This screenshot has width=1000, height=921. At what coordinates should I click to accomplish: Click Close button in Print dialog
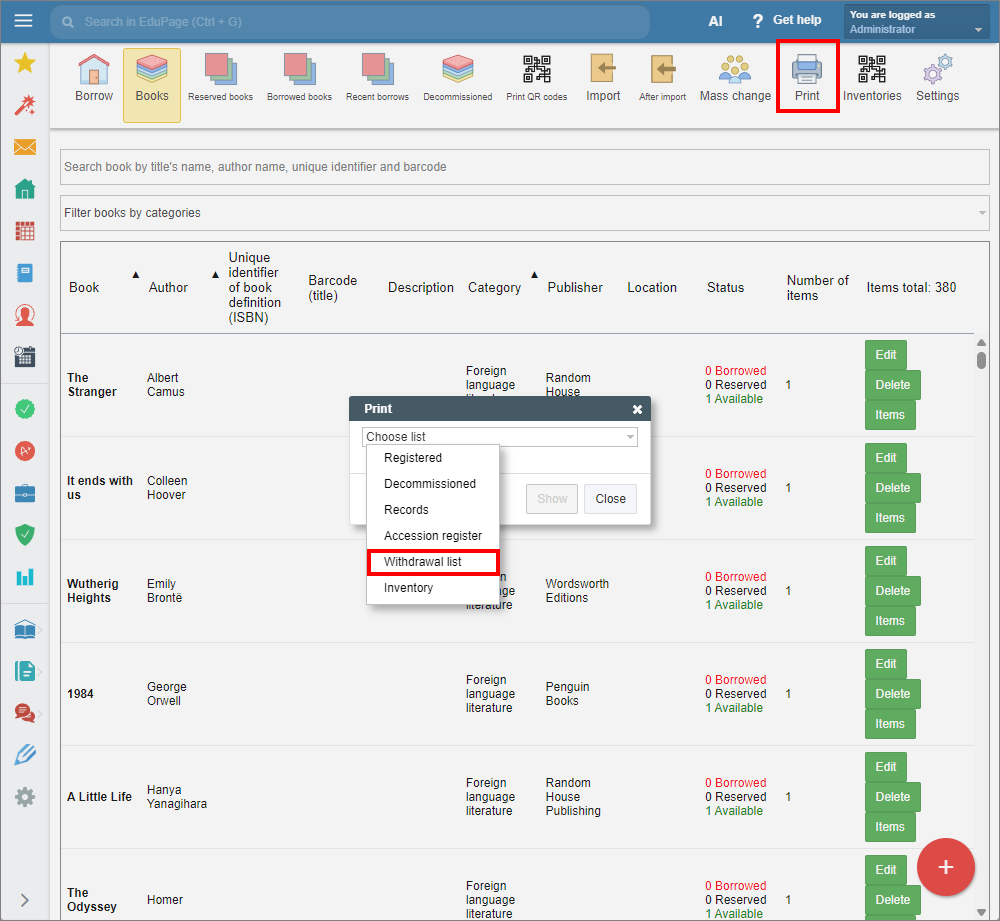coord(610,499)
